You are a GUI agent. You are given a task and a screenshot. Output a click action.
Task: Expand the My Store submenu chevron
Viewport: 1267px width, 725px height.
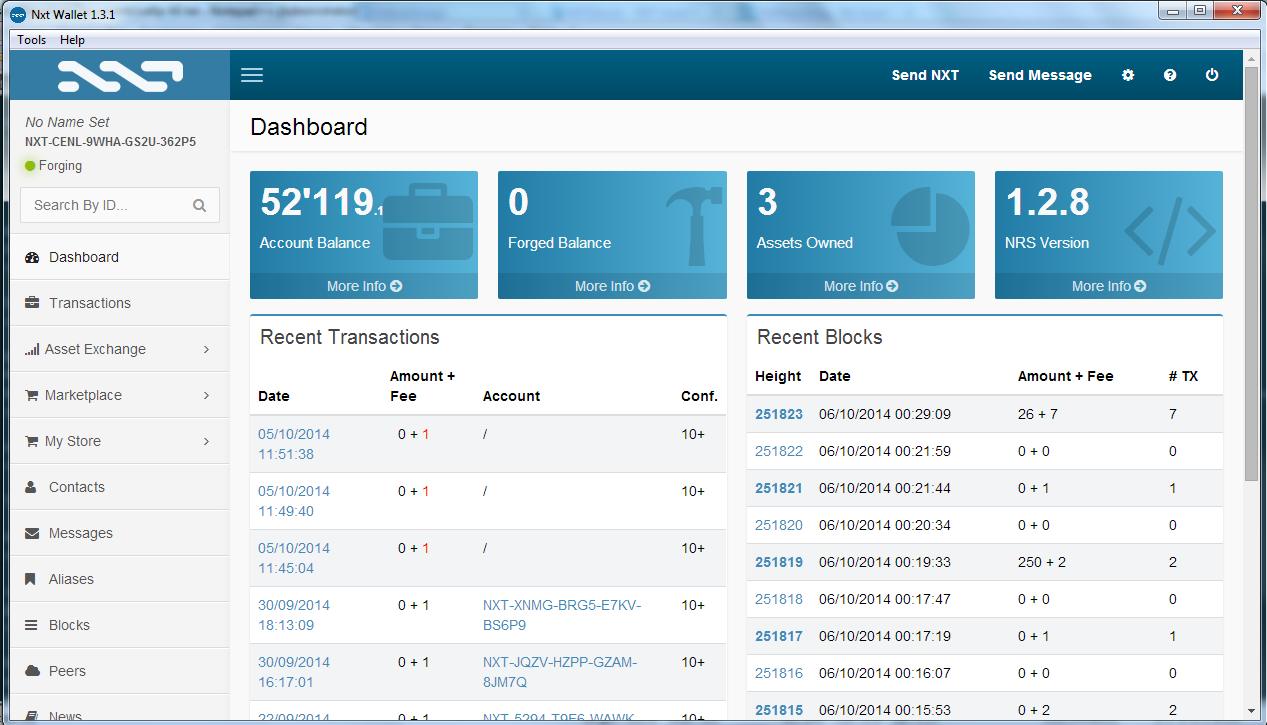tap(206, 441)
